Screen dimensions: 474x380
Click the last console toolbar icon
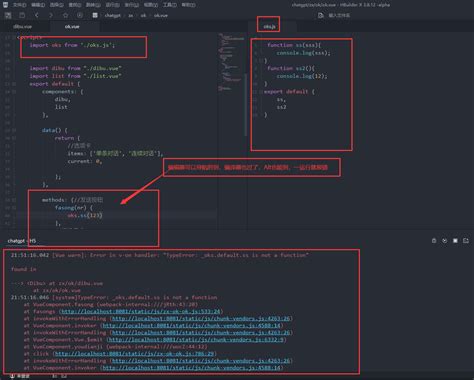click(466, 241)
